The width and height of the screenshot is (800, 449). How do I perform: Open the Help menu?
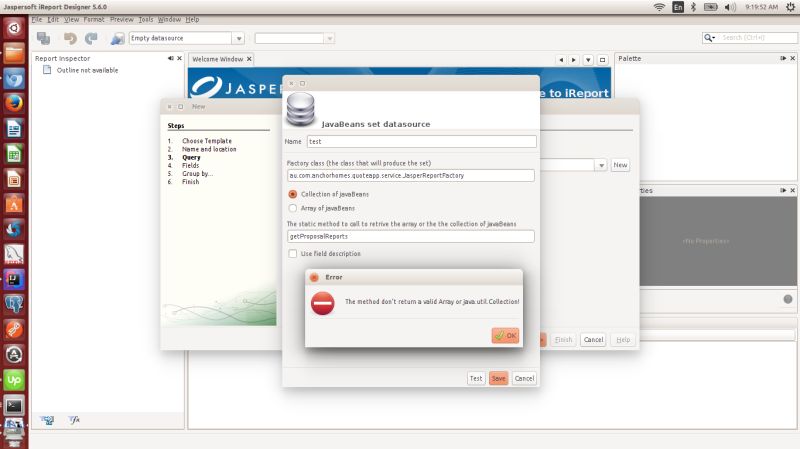pyautogui.click(x=192, y=19)
